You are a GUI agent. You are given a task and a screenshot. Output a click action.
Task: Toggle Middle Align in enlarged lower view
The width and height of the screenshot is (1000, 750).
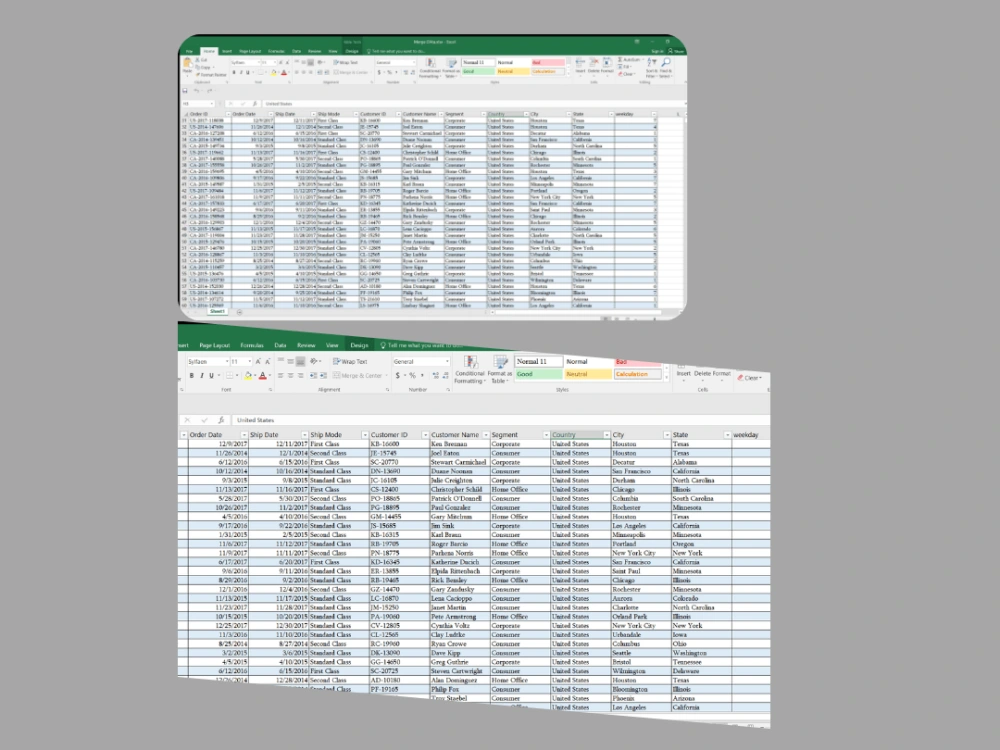tap(290, 362)
